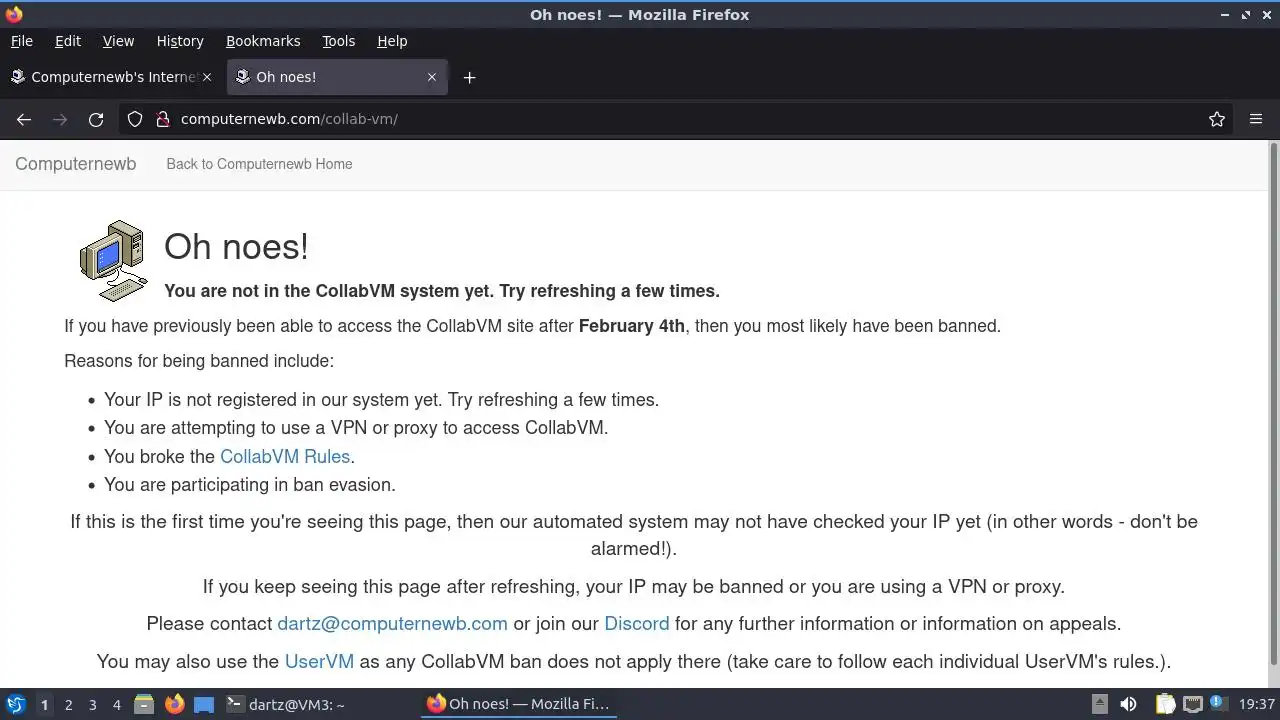Select the 'Oh noes!' tab
Screen dimensions: 1280x720
(337, 77)
